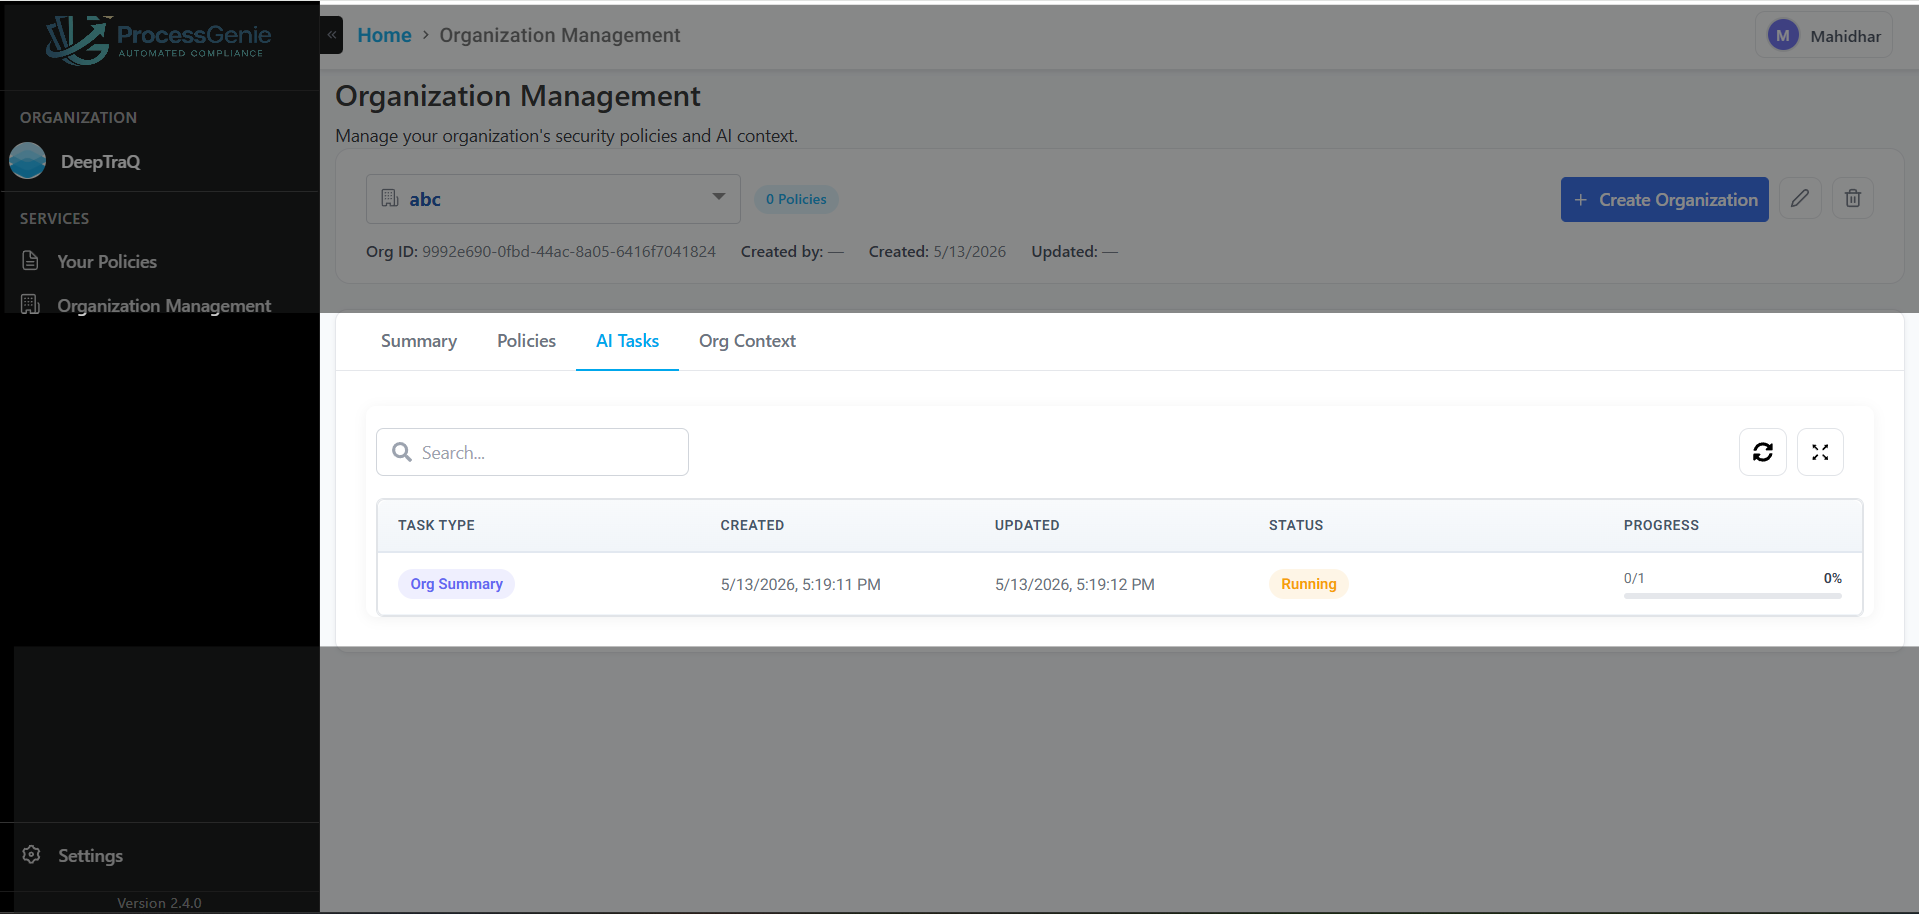Go to Home breadcrumb link
The image size is (1919, 914).
[384, 35]
